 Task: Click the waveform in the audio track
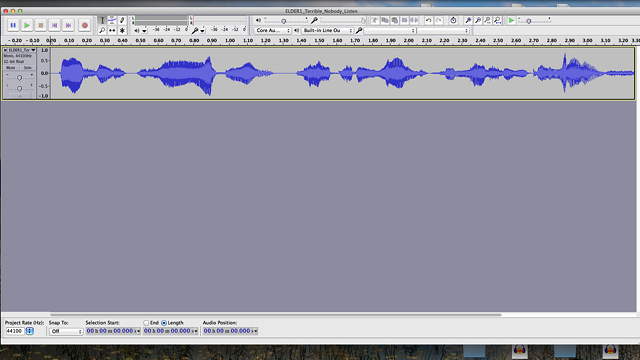coord(342,73)
